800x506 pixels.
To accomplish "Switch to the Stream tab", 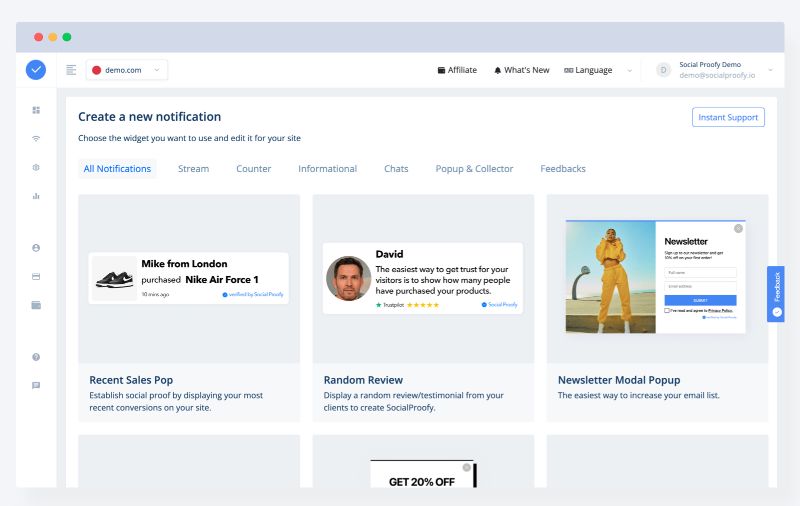I will click(193, 169).
